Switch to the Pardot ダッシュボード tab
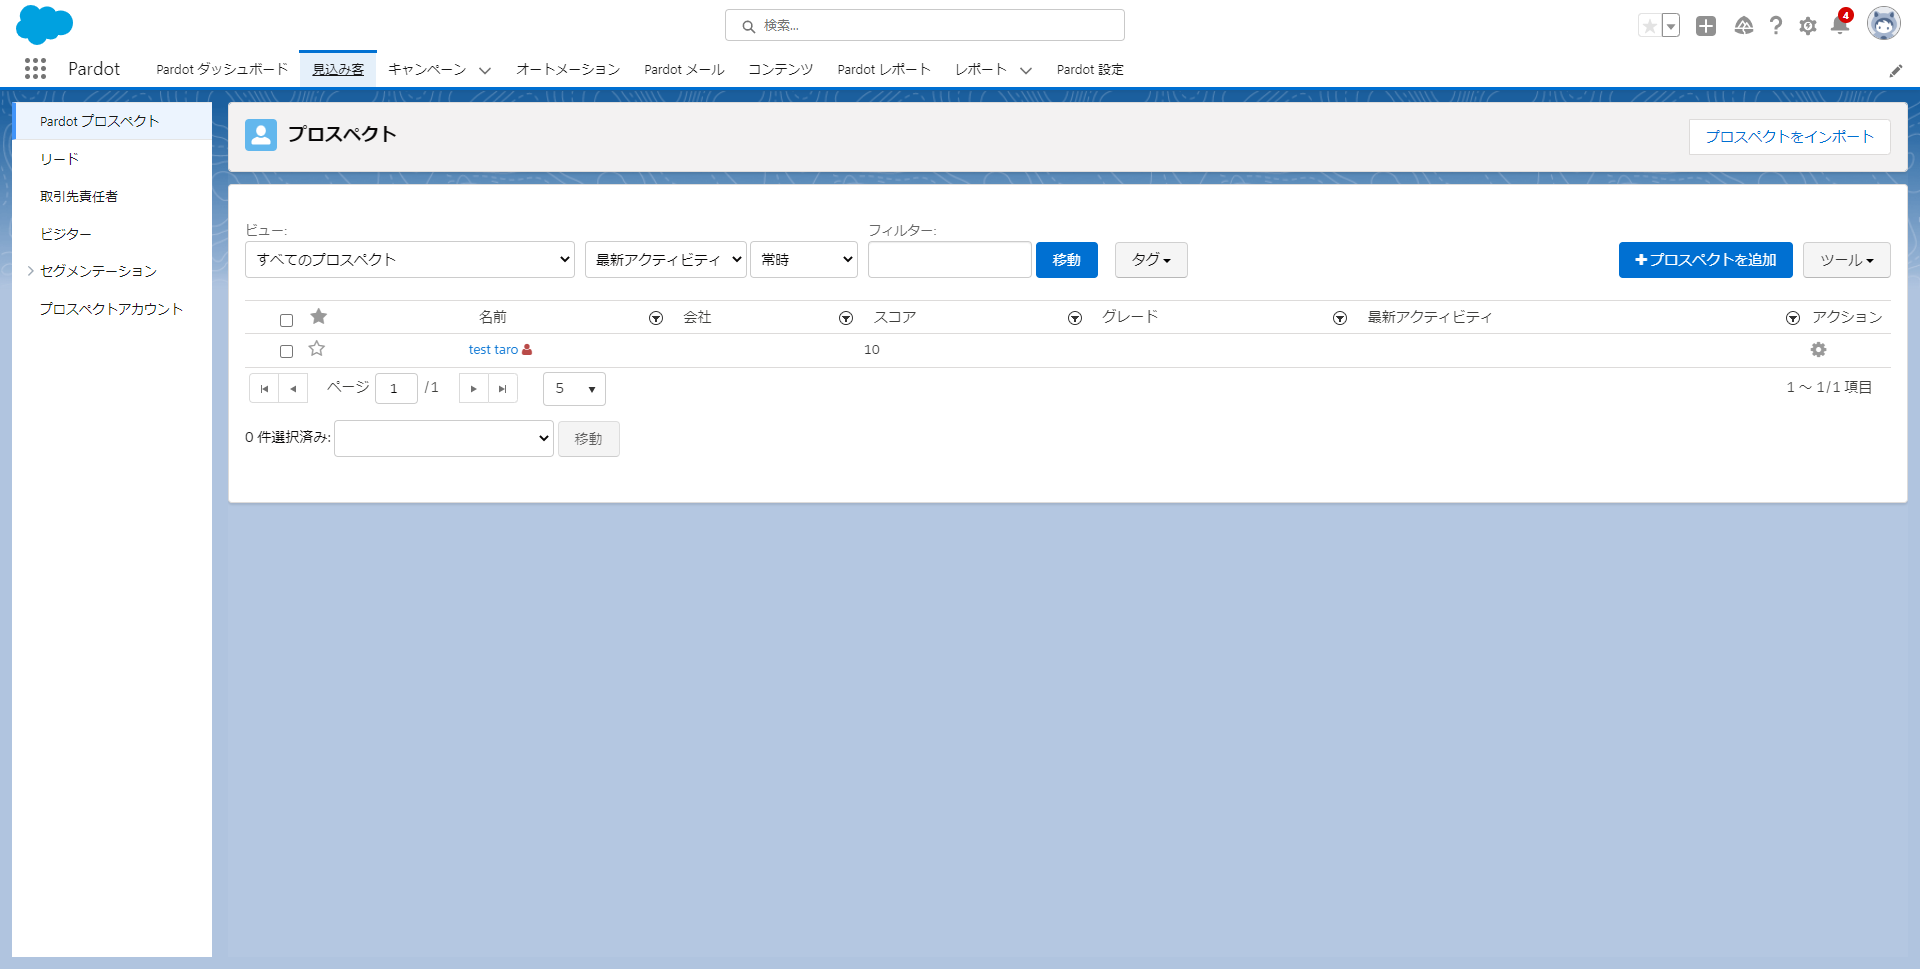1920x969 pixels. (222, 69)
